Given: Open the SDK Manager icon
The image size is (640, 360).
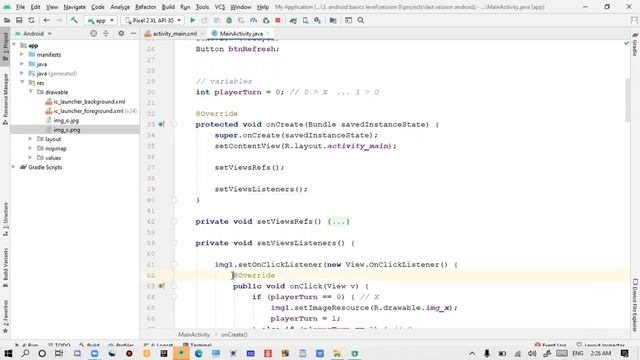Looking at the screenshot, I should click(317, 20).
